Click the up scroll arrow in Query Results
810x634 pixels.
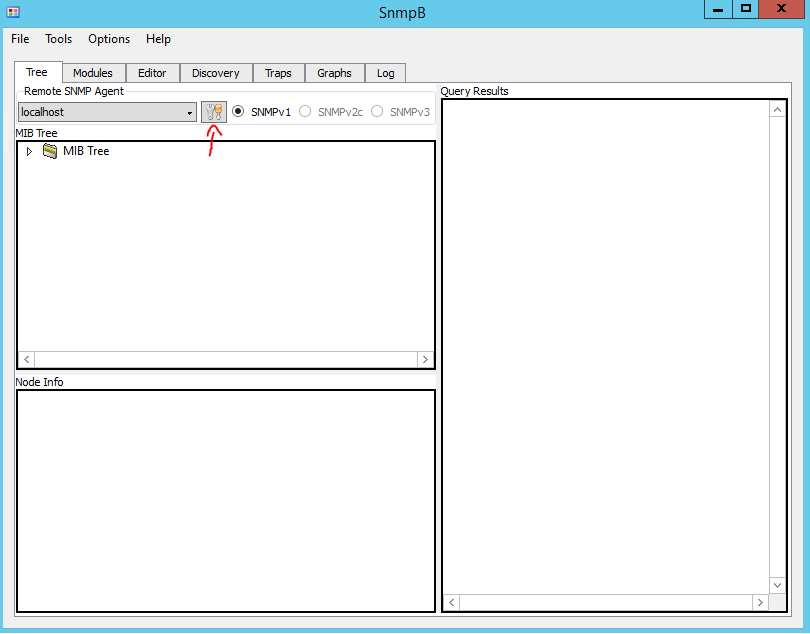pos(778,108)
